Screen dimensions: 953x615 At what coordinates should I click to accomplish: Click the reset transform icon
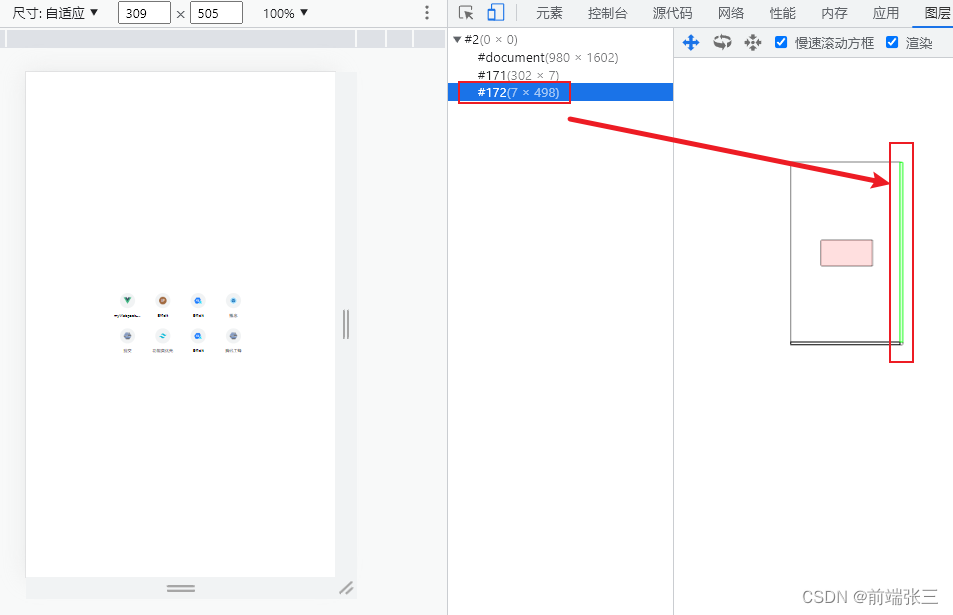coord(752,43)
